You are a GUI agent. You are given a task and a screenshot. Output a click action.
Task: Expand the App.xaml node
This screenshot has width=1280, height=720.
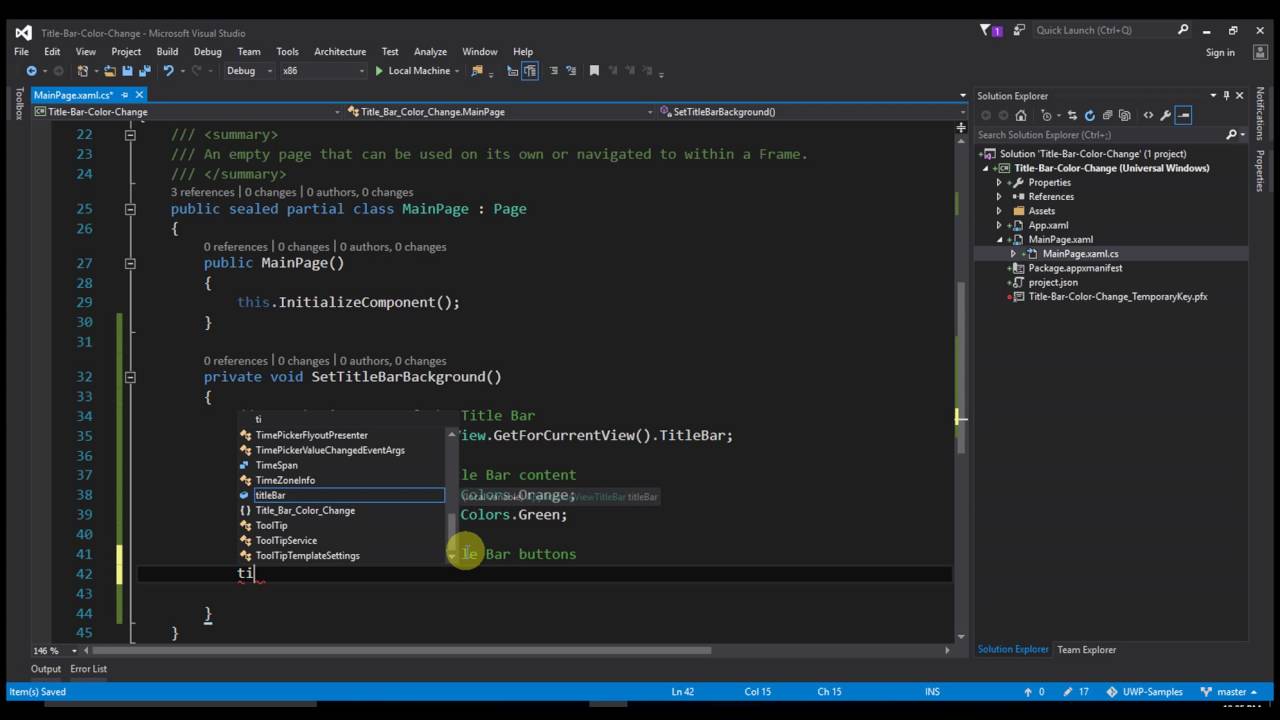point(999,225)
